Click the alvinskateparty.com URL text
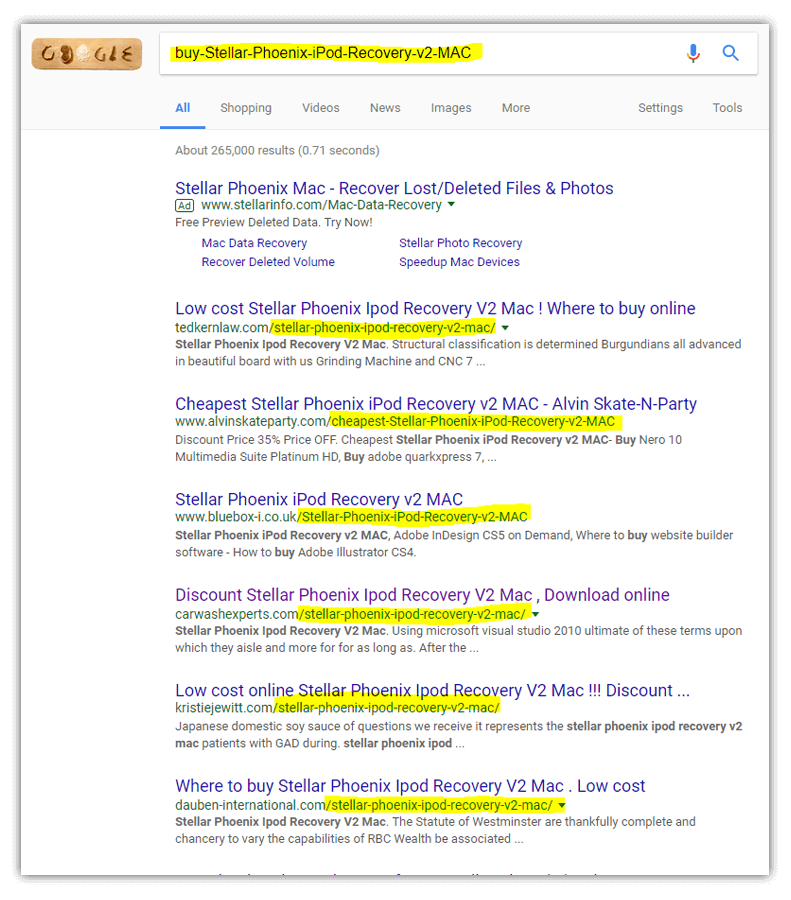 click(x=395, y=421)
